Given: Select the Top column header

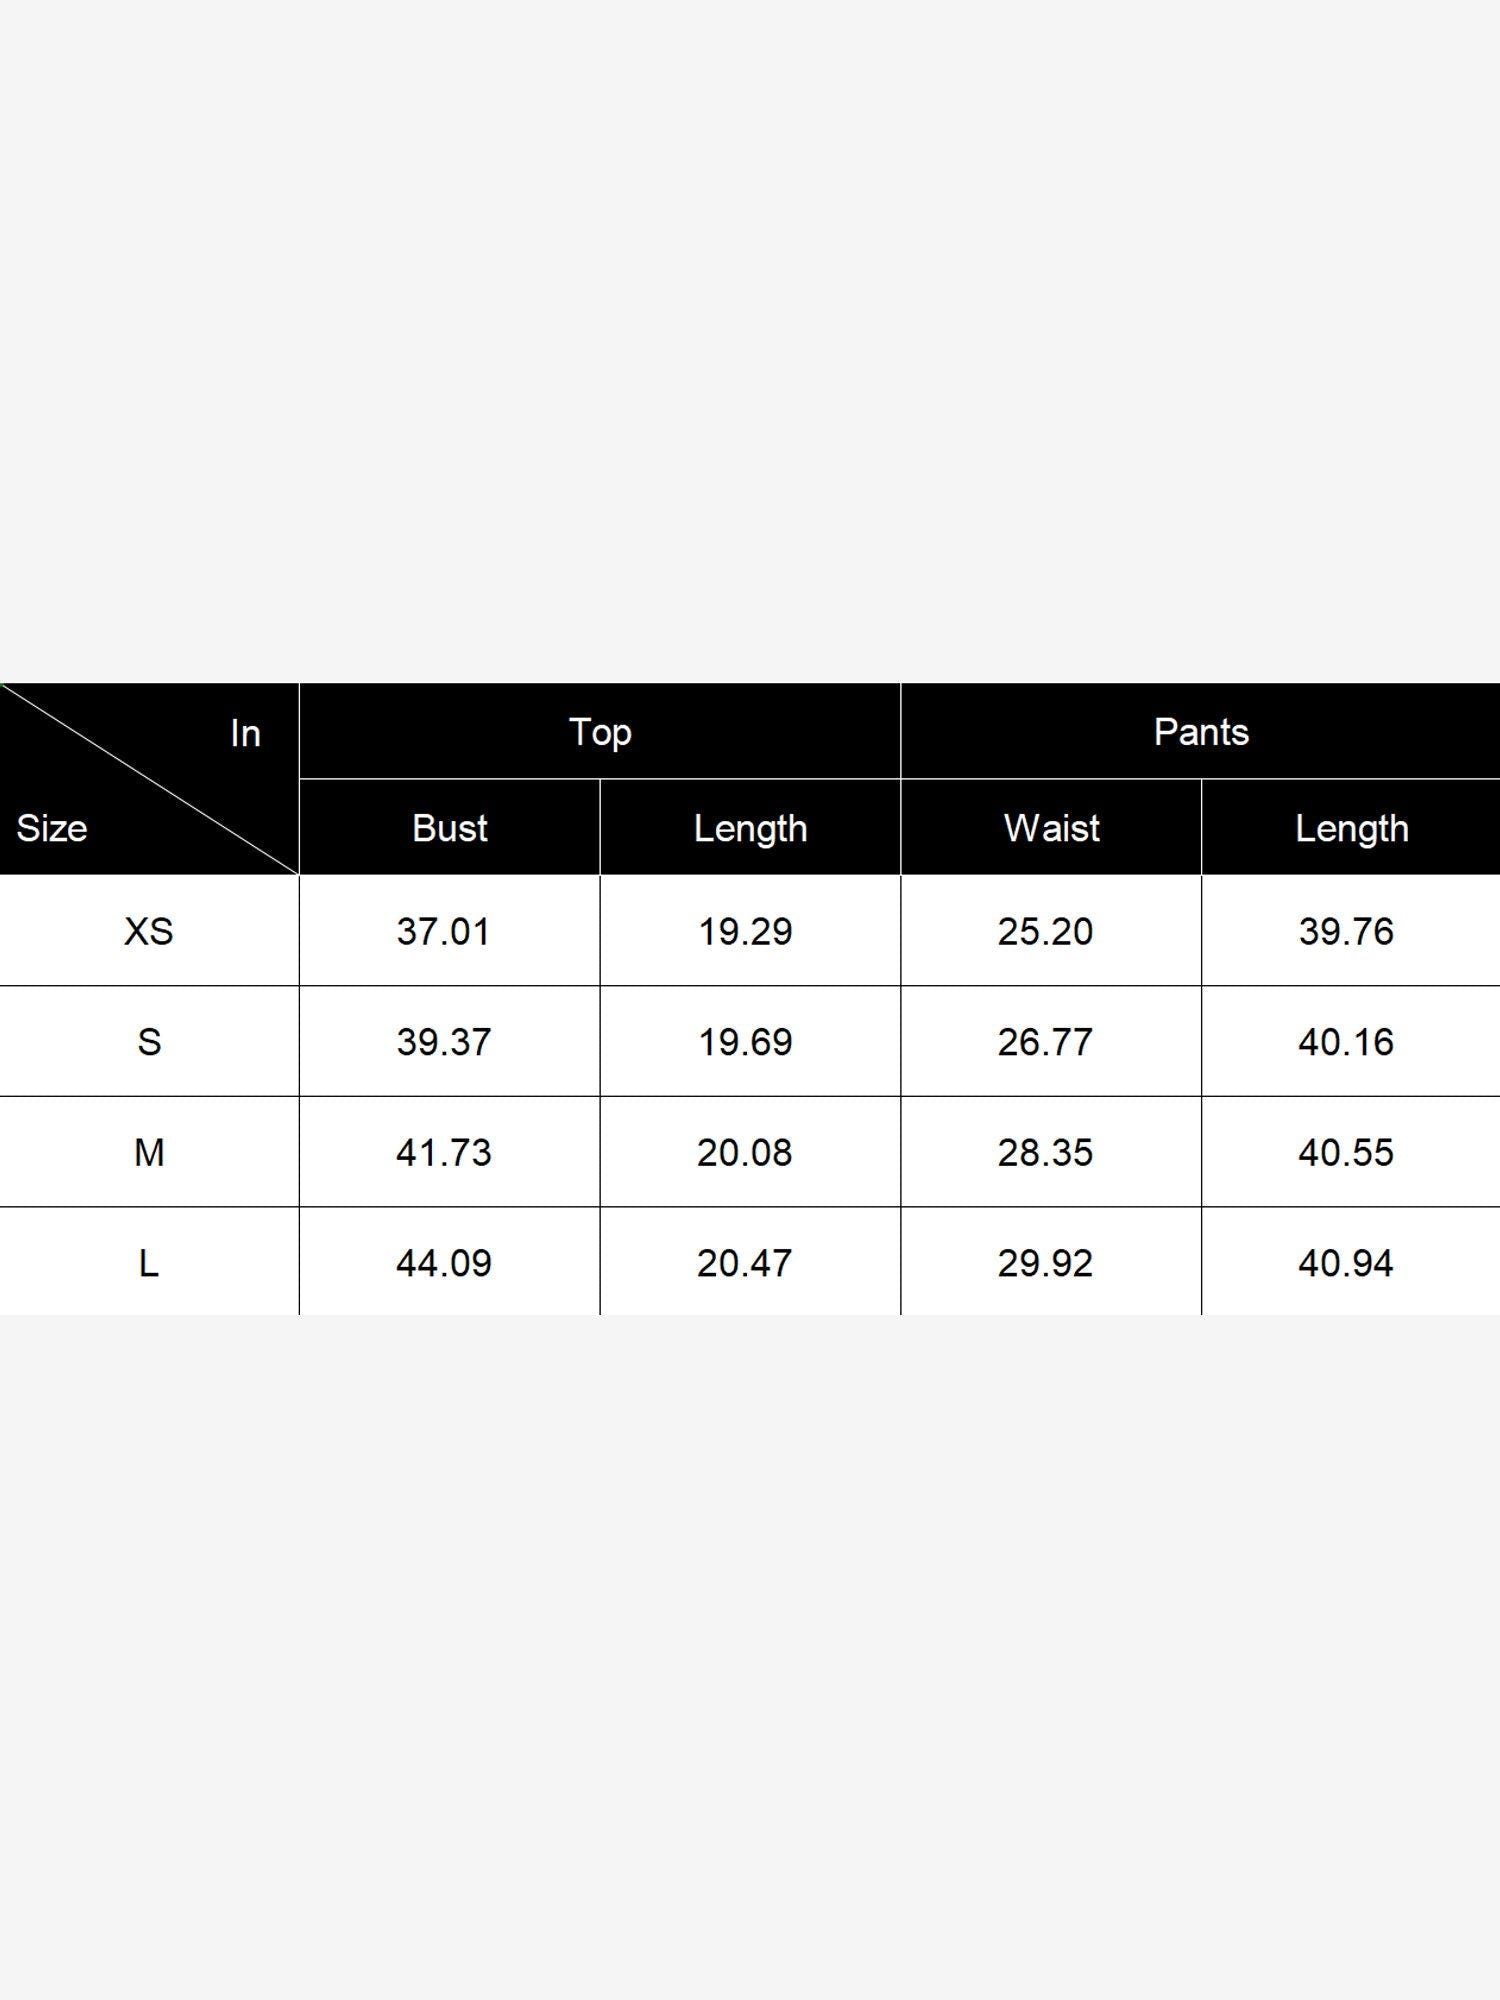Looking at the screenshot, I should [x=600, y=732].
